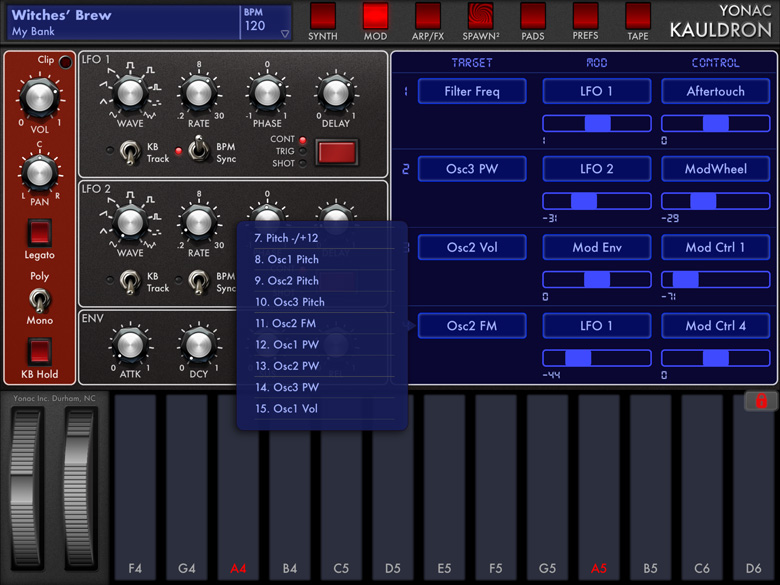Toggle the Legato button
This screenshot has height=585, width=780.
click(39, 232)
